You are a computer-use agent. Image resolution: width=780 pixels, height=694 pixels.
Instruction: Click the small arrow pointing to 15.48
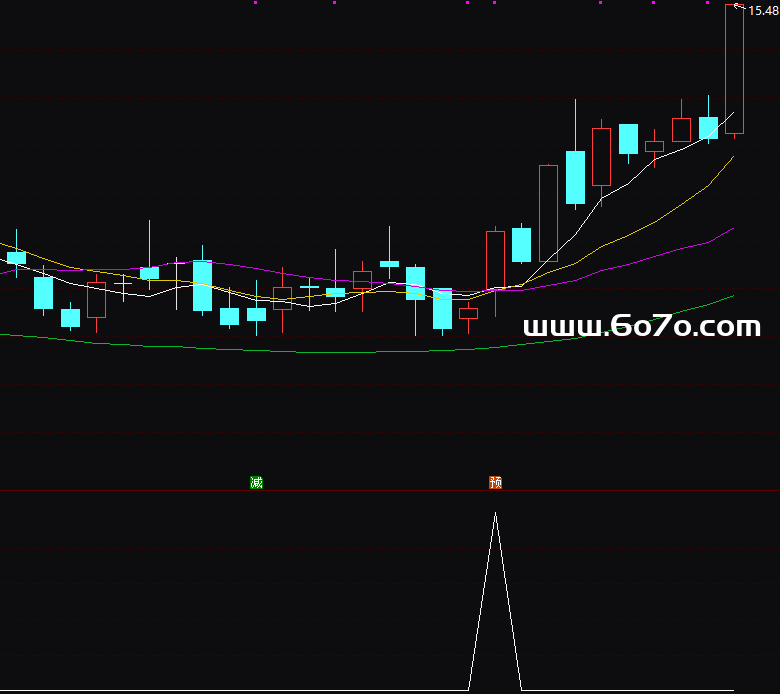pos(739,7)
